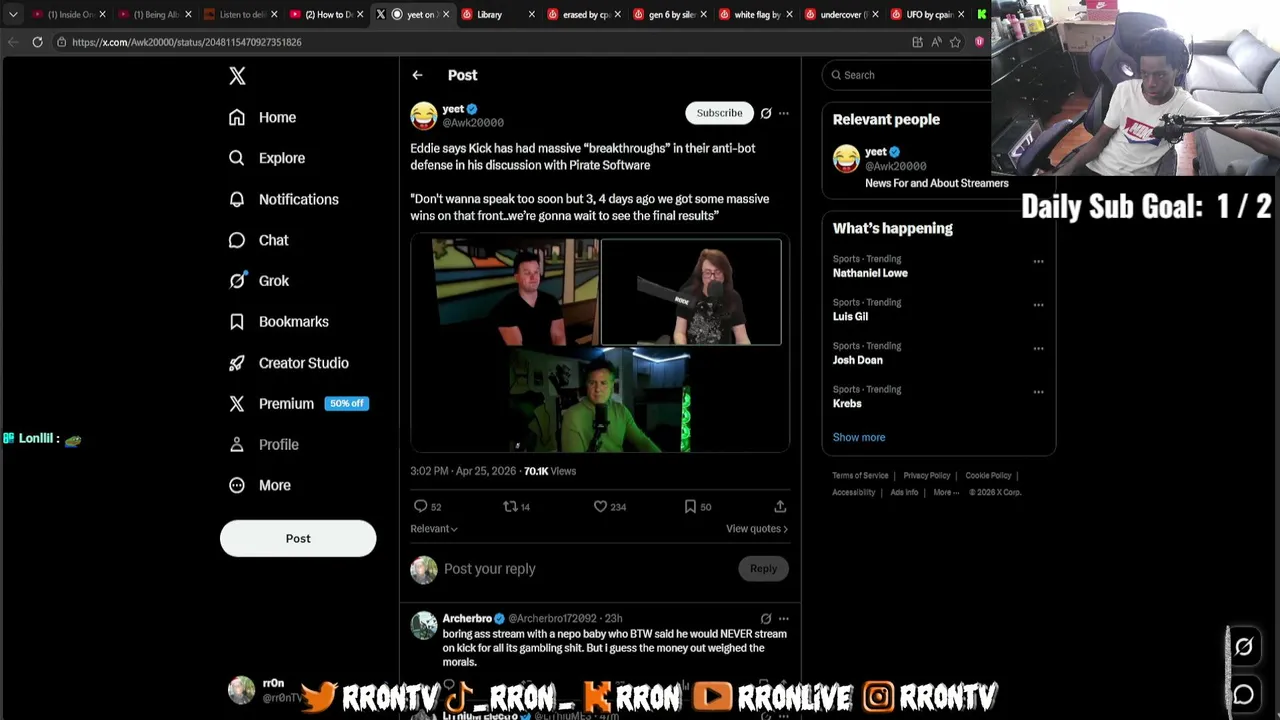This screenshot has height=720, width=1280.
Task: Switch to the 'erased by' browser tab
Action: tap(586, 14)
